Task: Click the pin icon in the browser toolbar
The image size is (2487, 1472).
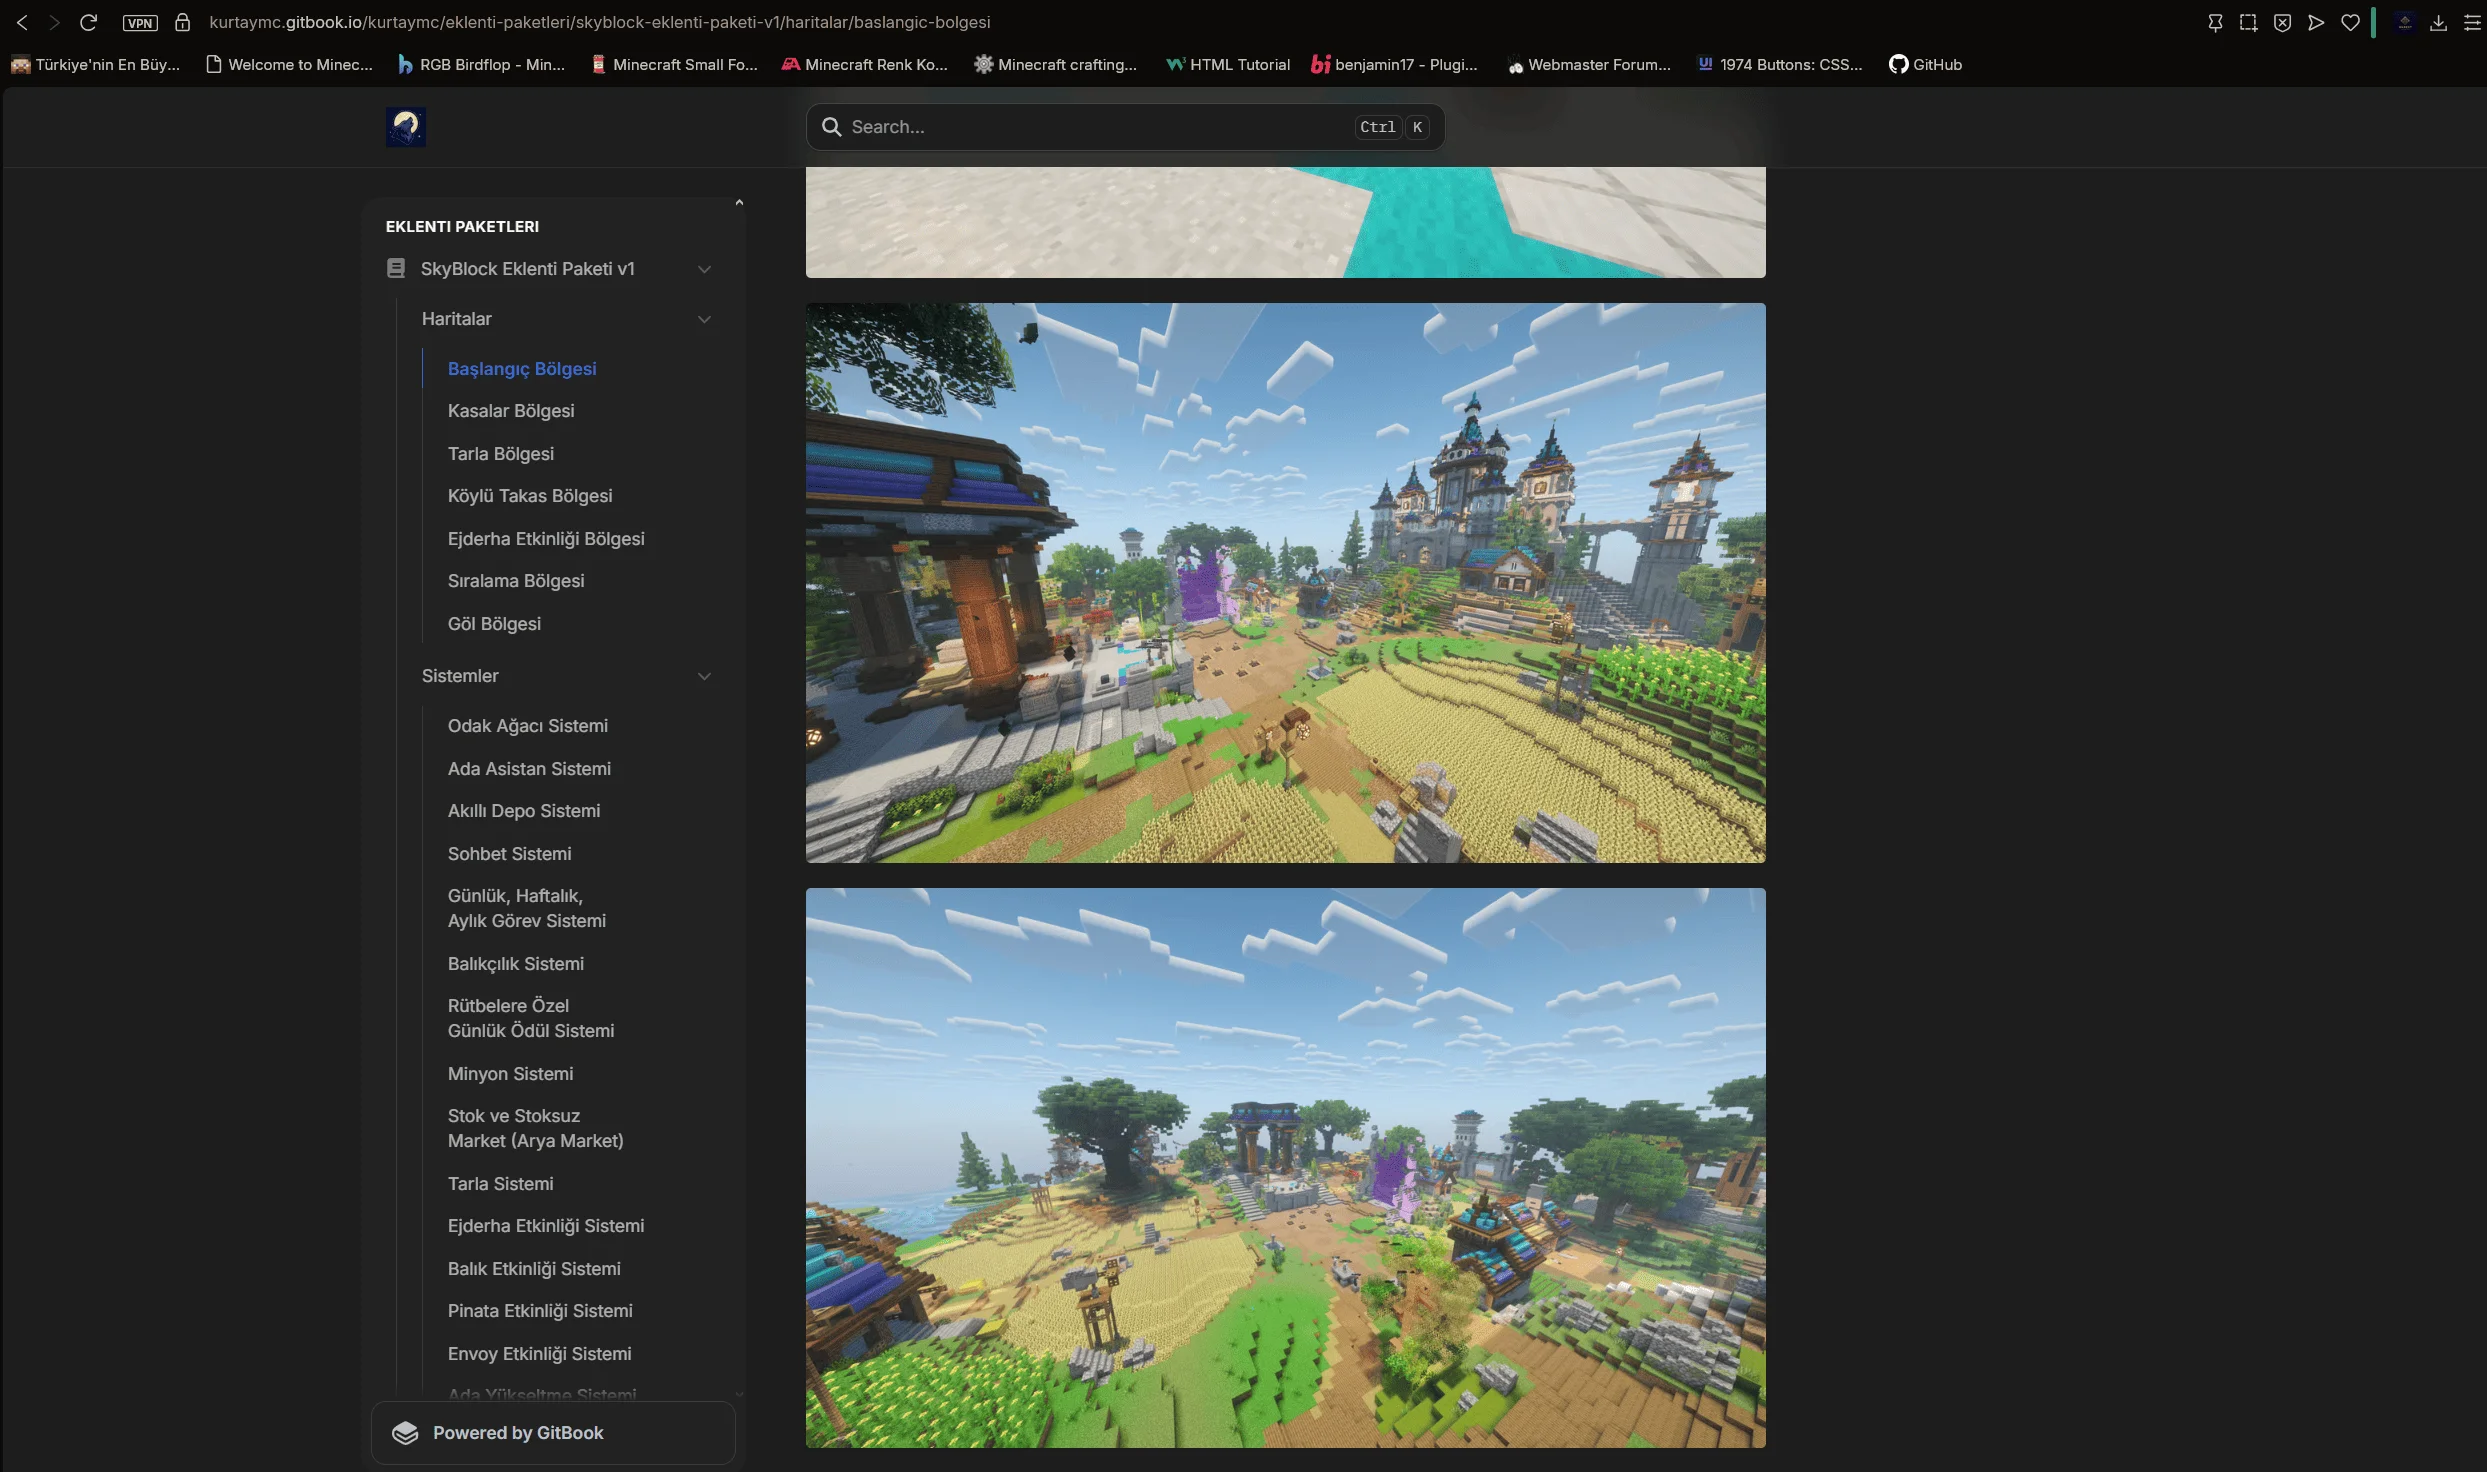Action: point(2215,22)
